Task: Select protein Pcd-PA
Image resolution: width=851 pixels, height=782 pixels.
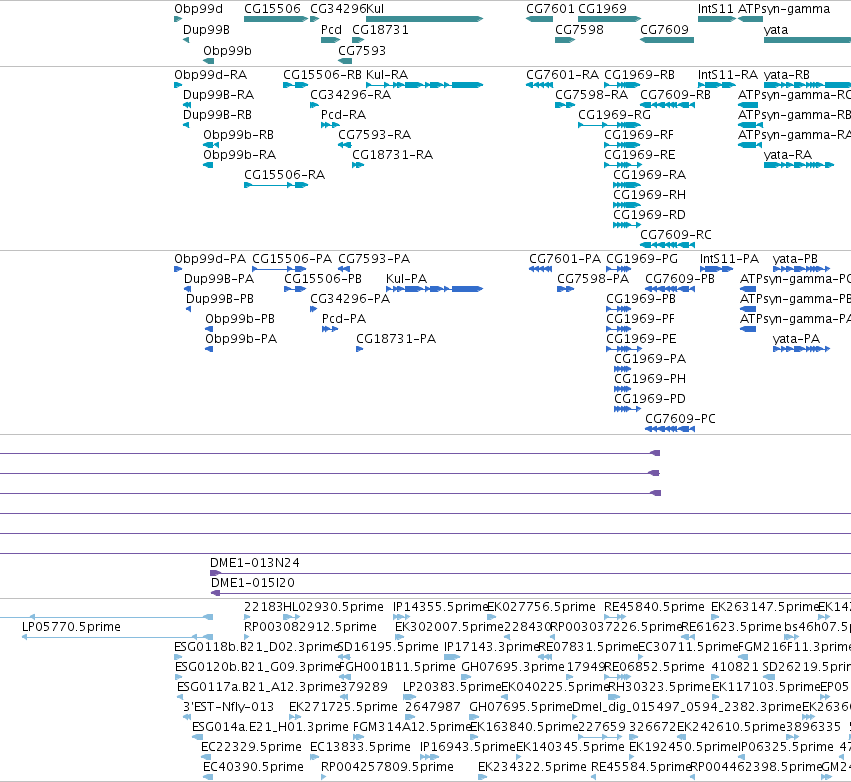Action: tap(330, 329)
